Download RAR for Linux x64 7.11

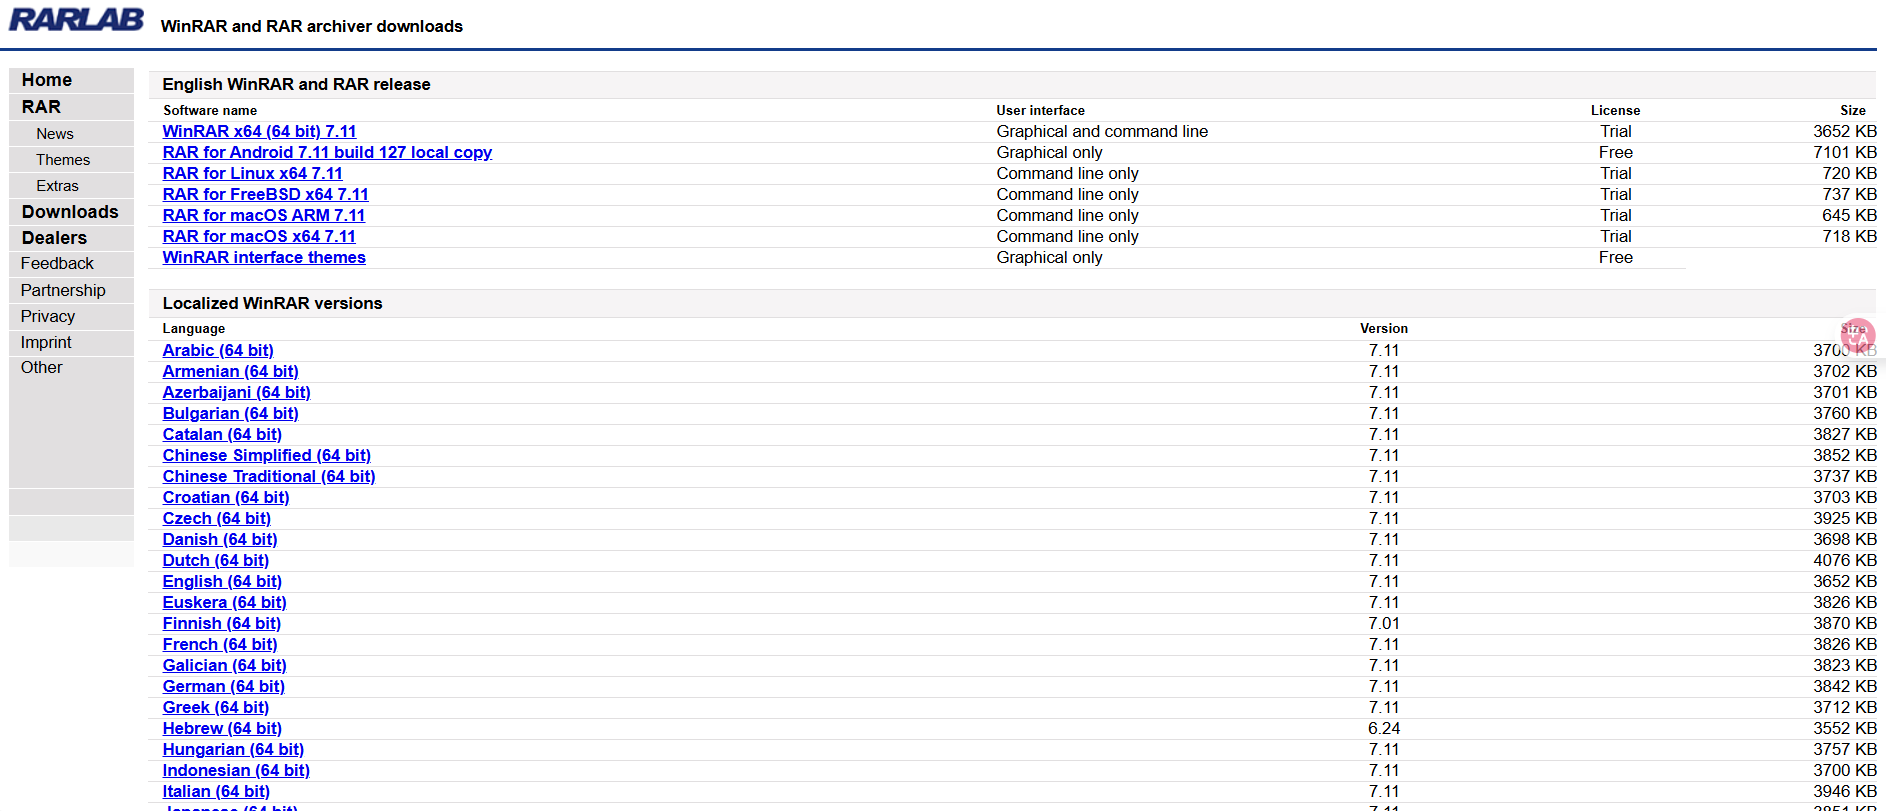tap(252, 173)
